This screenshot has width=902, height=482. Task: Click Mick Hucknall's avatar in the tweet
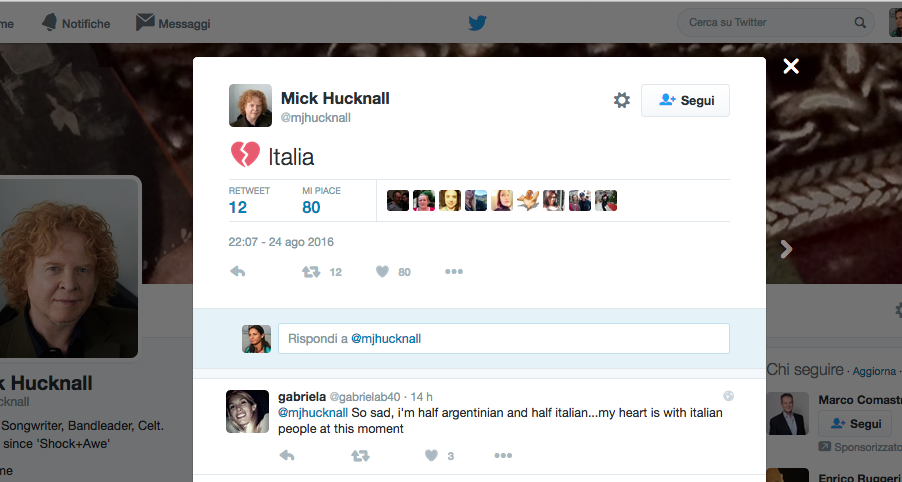250,105
